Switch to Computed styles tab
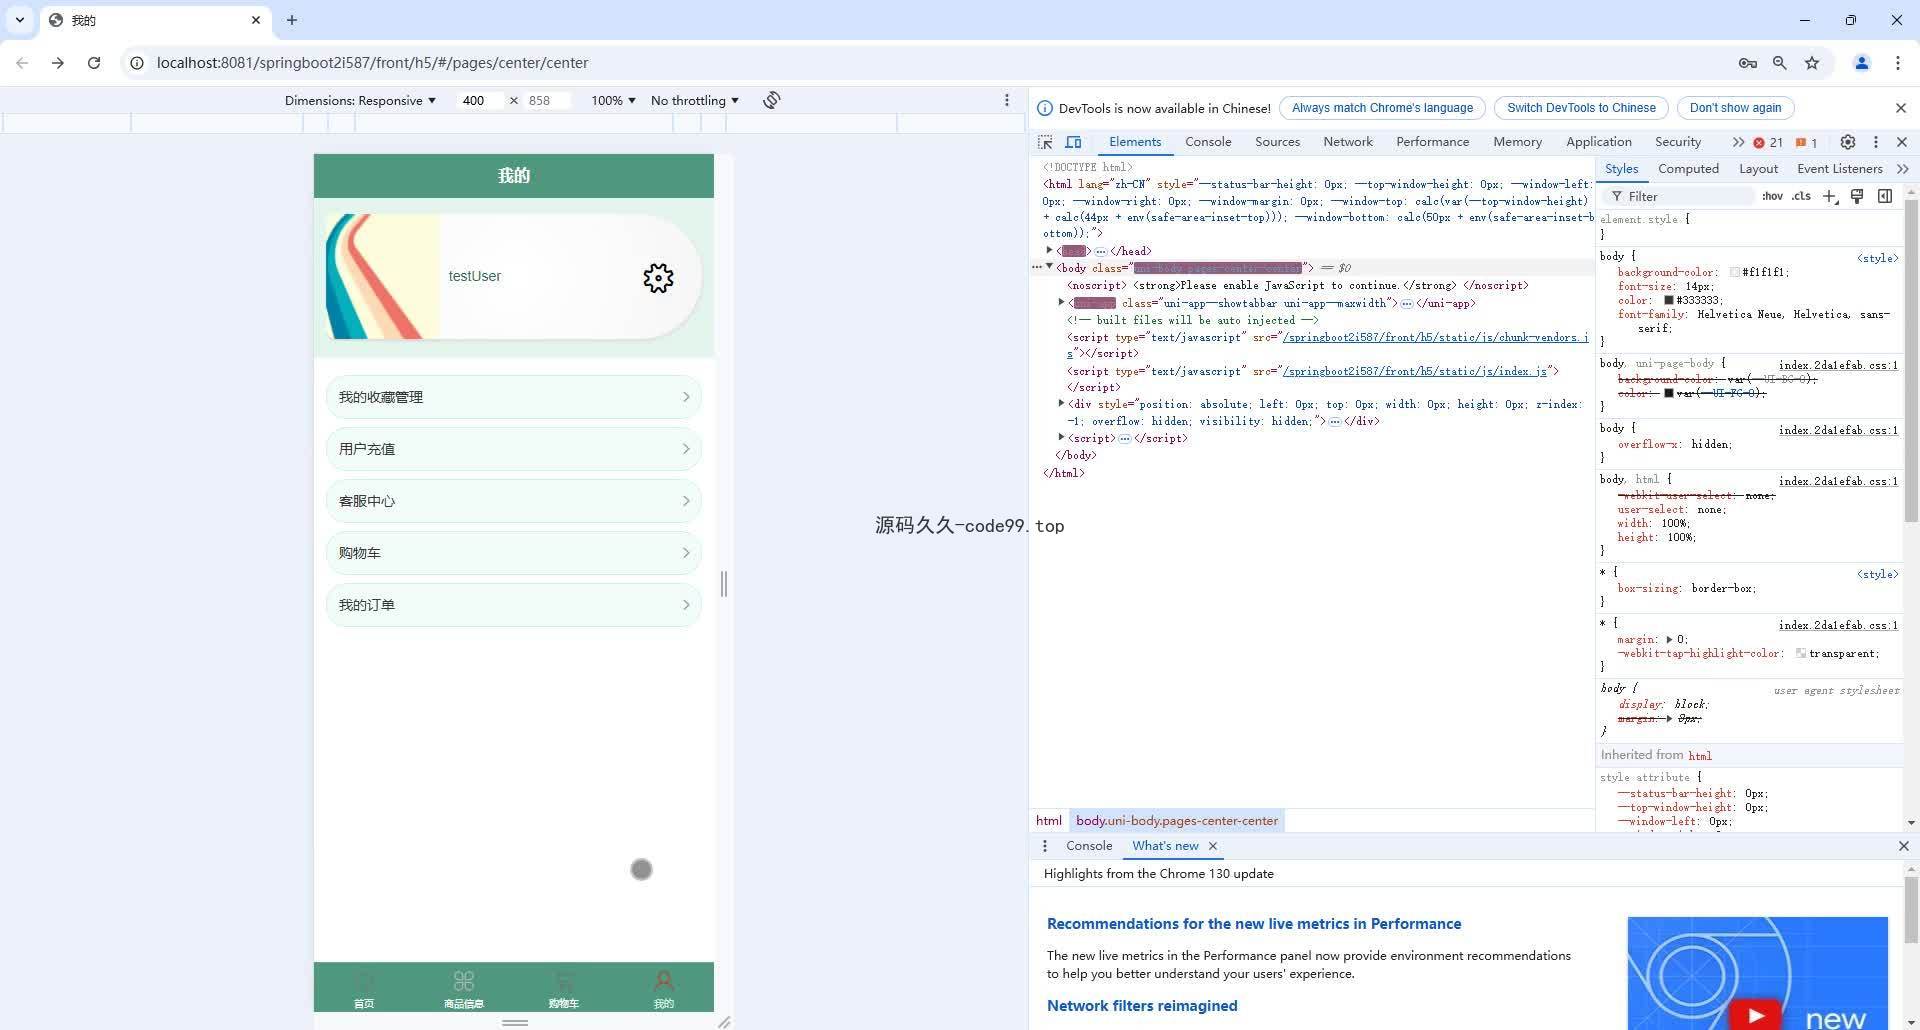The width and height of the screenshot is (1920, 1030). click(1688, 169)
